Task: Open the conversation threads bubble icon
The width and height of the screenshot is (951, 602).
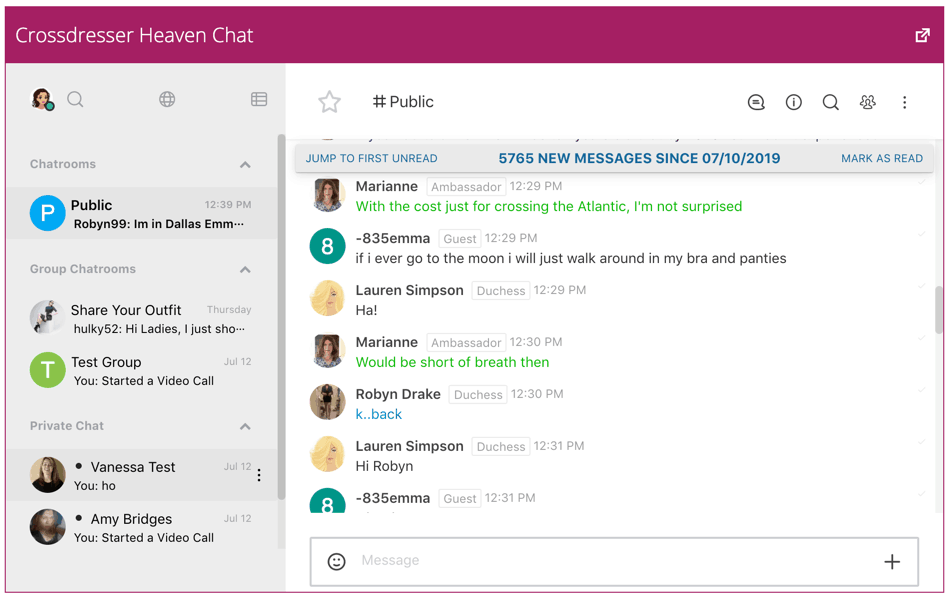Action: pos(756,102)
